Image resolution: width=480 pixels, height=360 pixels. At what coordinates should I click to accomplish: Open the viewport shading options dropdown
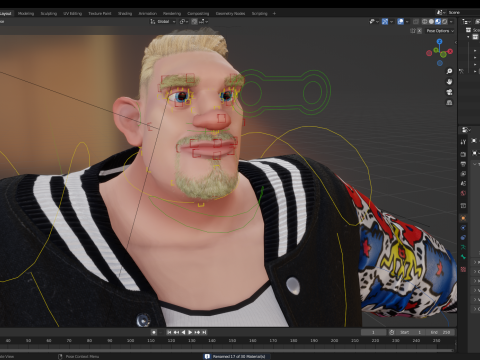pyautogui.click(x=451, y=21)
